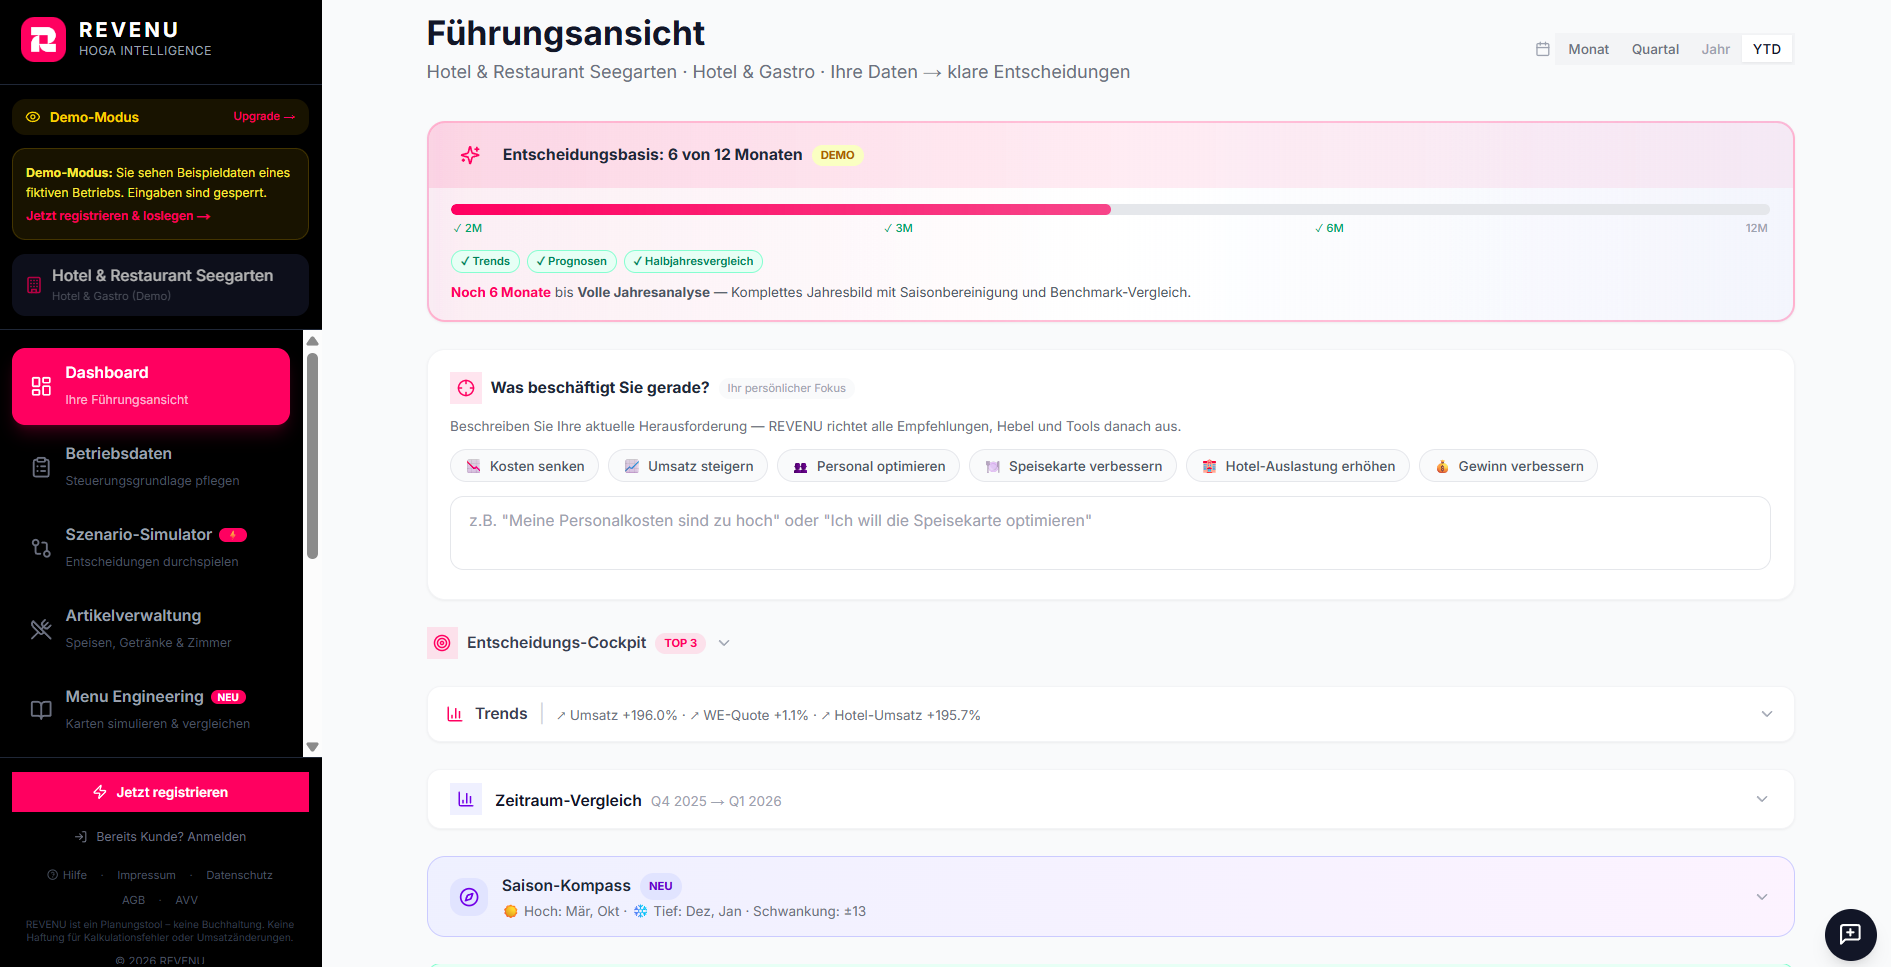Select the Betriebsdaten clipboard icon
The image size is (1891, 967).
point(40,466)
